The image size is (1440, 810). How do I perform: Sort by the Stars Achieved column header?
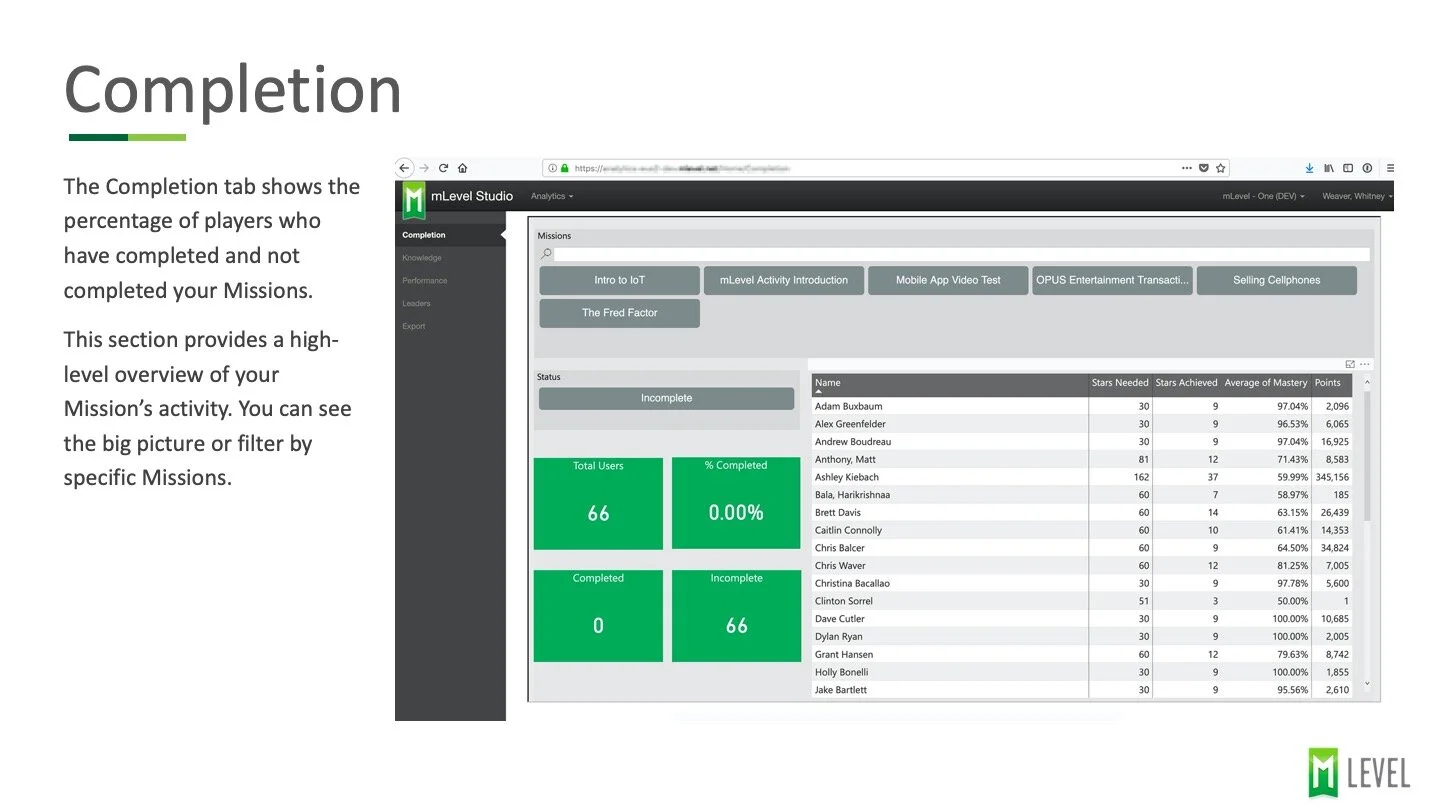coord(1186,383)
